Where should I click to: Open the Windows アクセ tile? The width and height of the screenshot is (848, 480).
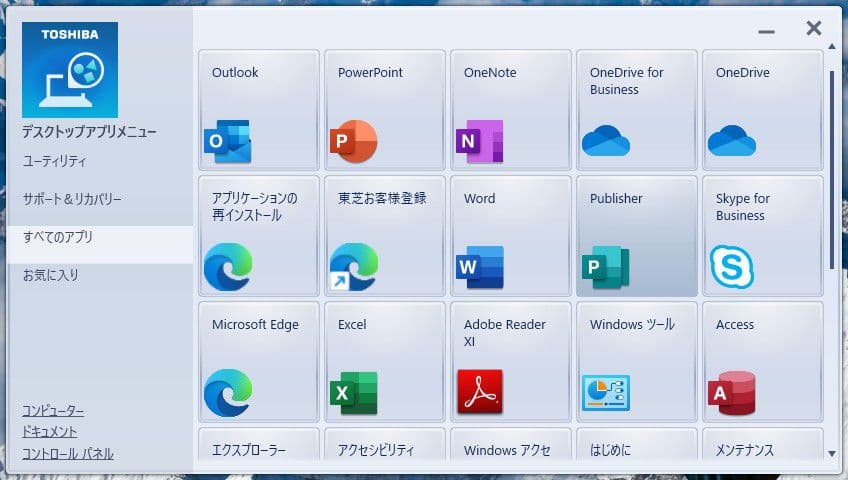[x=511, y=444]
